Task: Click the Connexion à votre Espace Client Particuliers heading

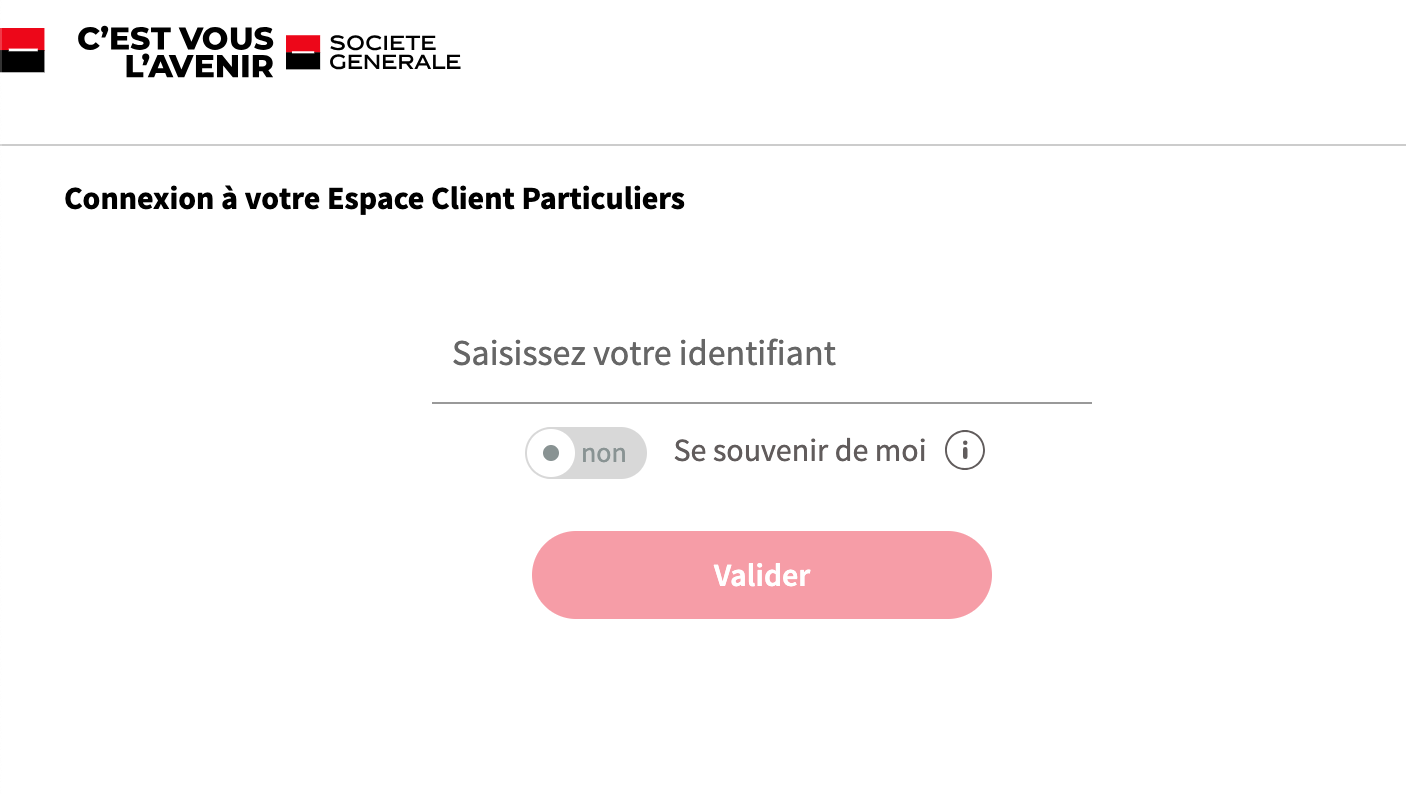Action: (375, 199)
